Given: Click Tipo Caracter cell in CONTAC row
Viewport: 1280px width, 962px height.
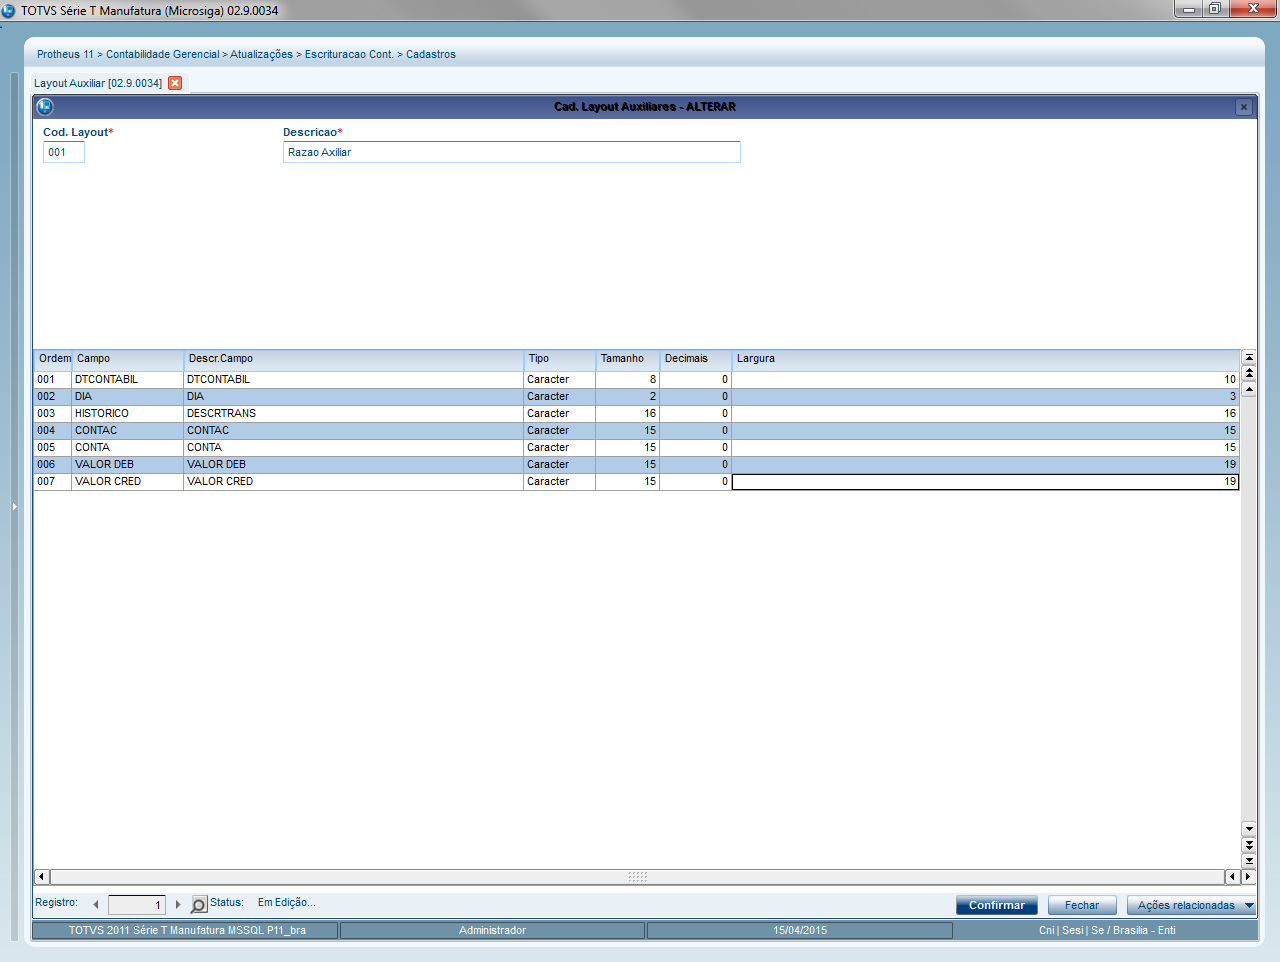Looking at the screenshot, I should (560, 431).
